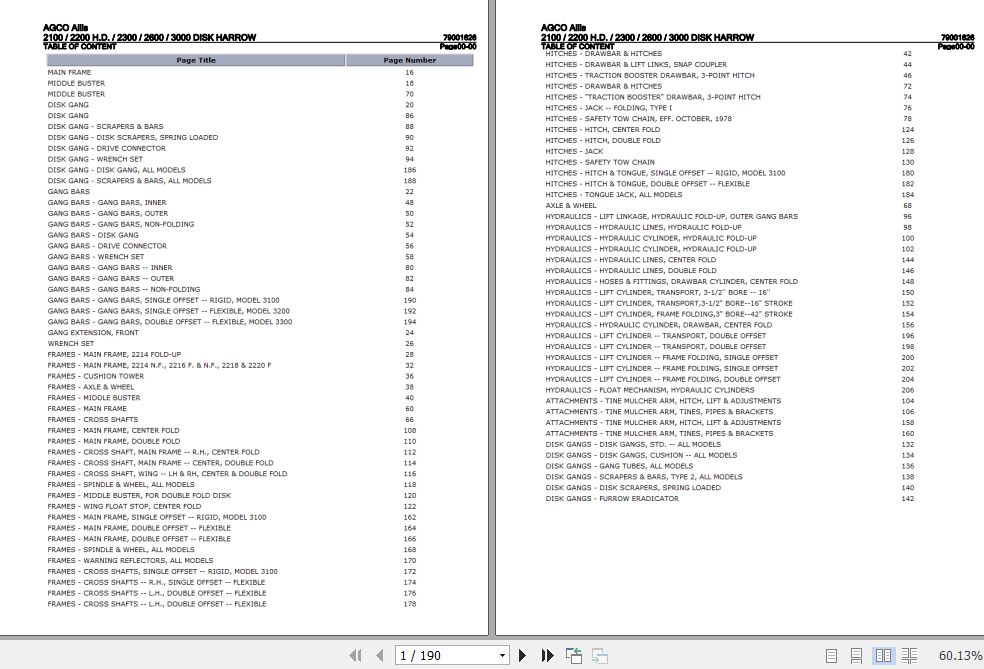
Task: Select FRAMES - WARNING REFLECTORS, ALL MODELS
Action: pos(130,560)
